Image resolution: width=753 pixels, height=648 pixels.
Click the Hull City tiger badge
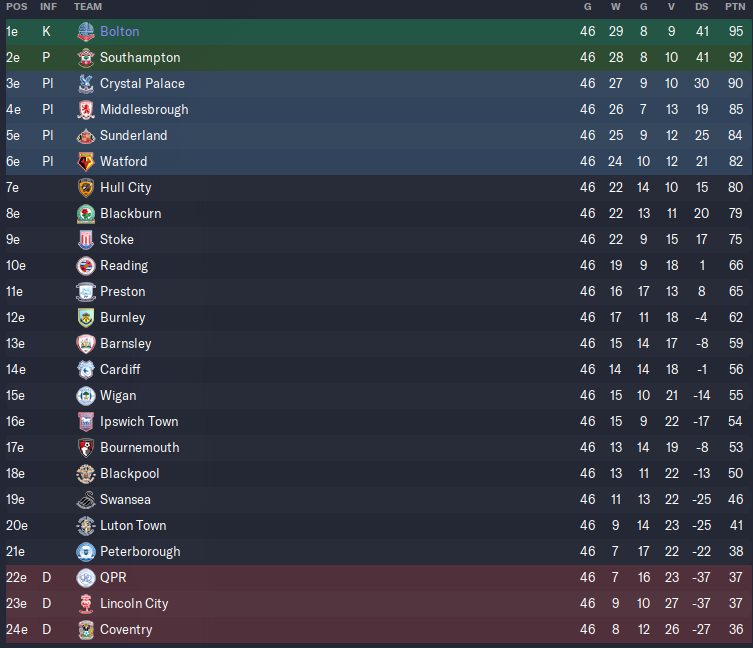86,187
